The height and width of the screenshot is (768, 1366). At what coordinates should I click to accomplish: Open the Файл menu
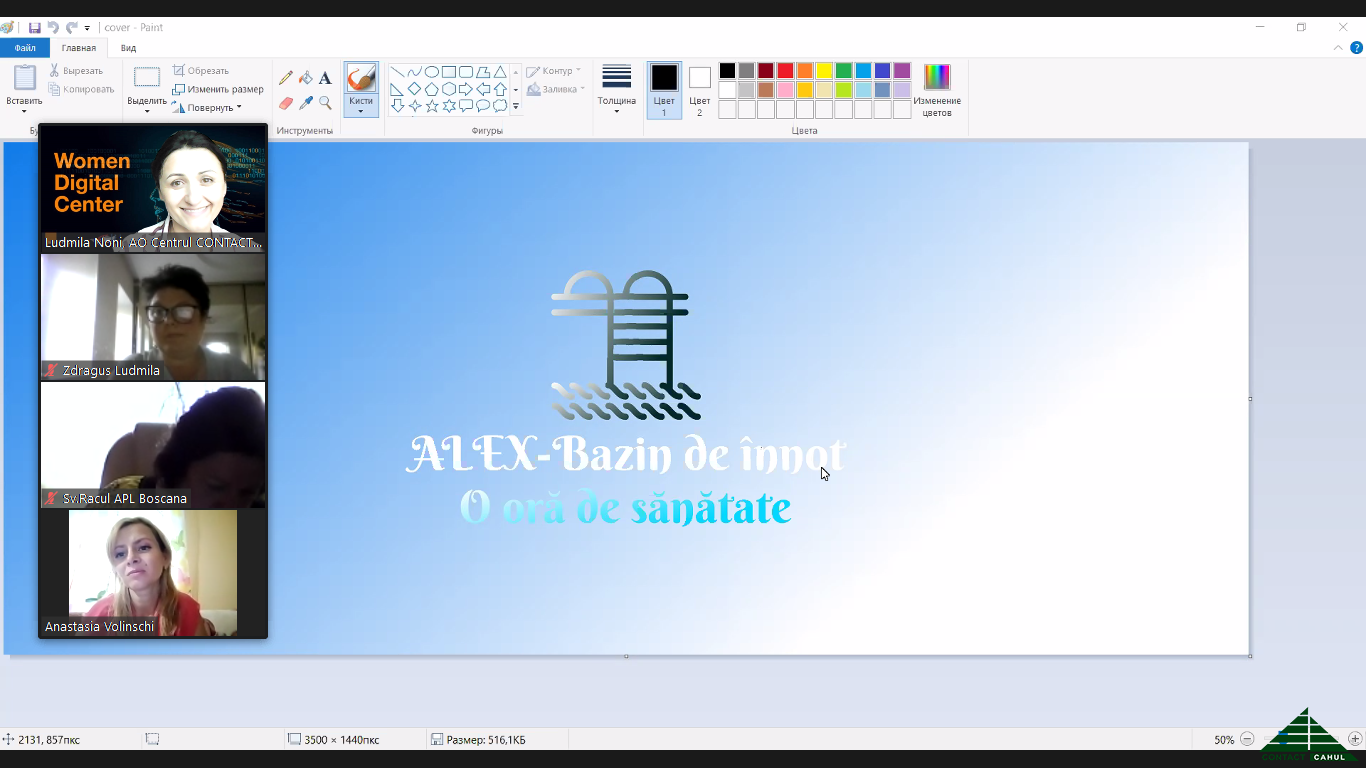25,48
